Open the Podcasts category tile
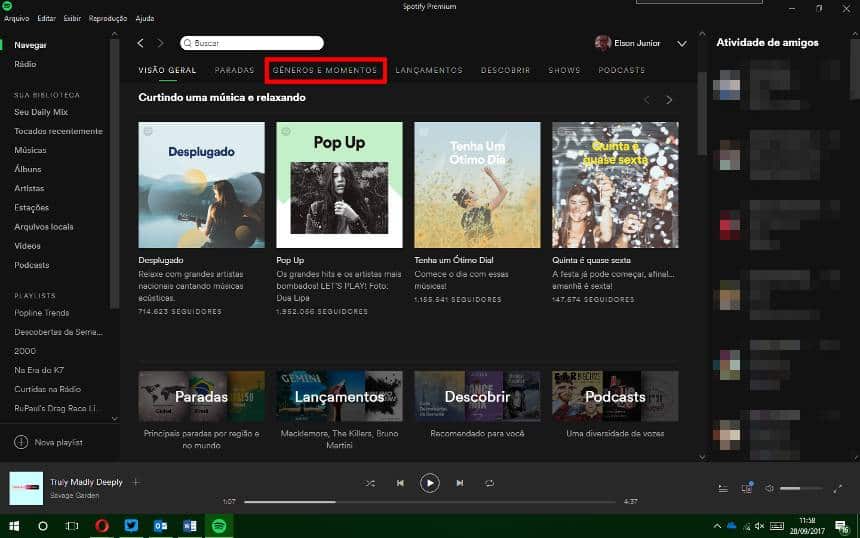Viewport: 860px width, 538px height. click(x=615, y=396)
